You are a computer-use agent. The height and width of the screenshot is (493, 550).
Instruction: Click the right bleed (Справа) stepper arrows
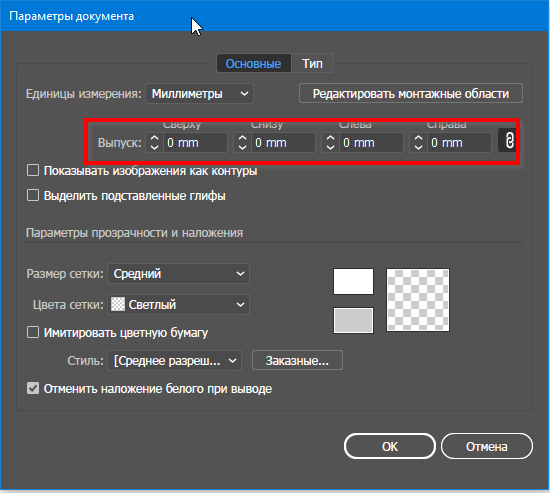(x=418, y=142)
